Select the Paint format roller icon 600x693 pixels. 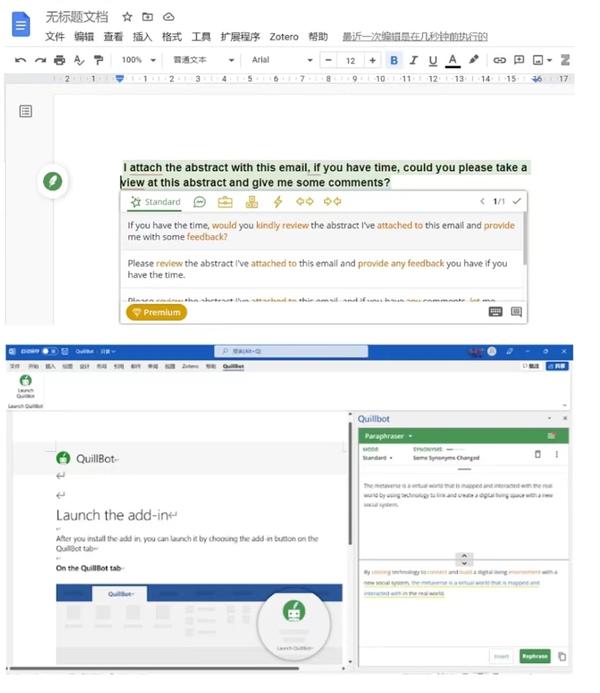click(x=99, y=60)
